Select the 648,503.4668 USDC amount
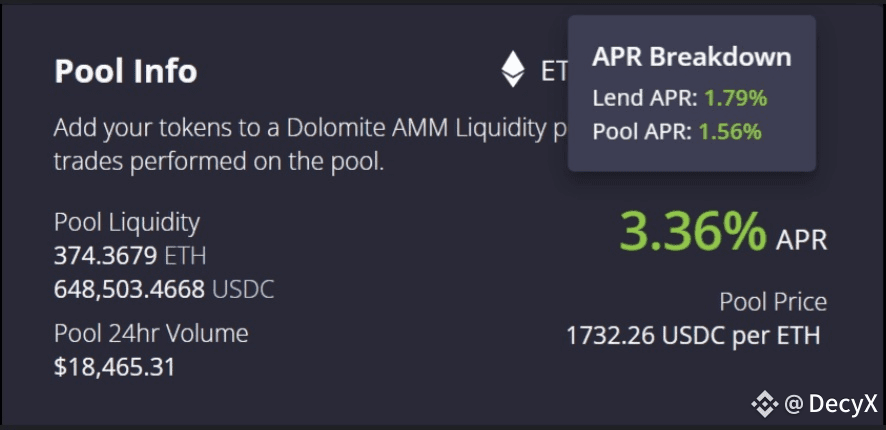 (164, 289)
